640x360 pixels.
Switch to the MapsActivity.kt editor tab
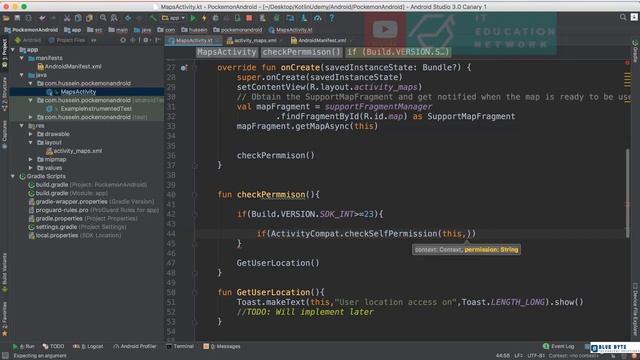193,40
